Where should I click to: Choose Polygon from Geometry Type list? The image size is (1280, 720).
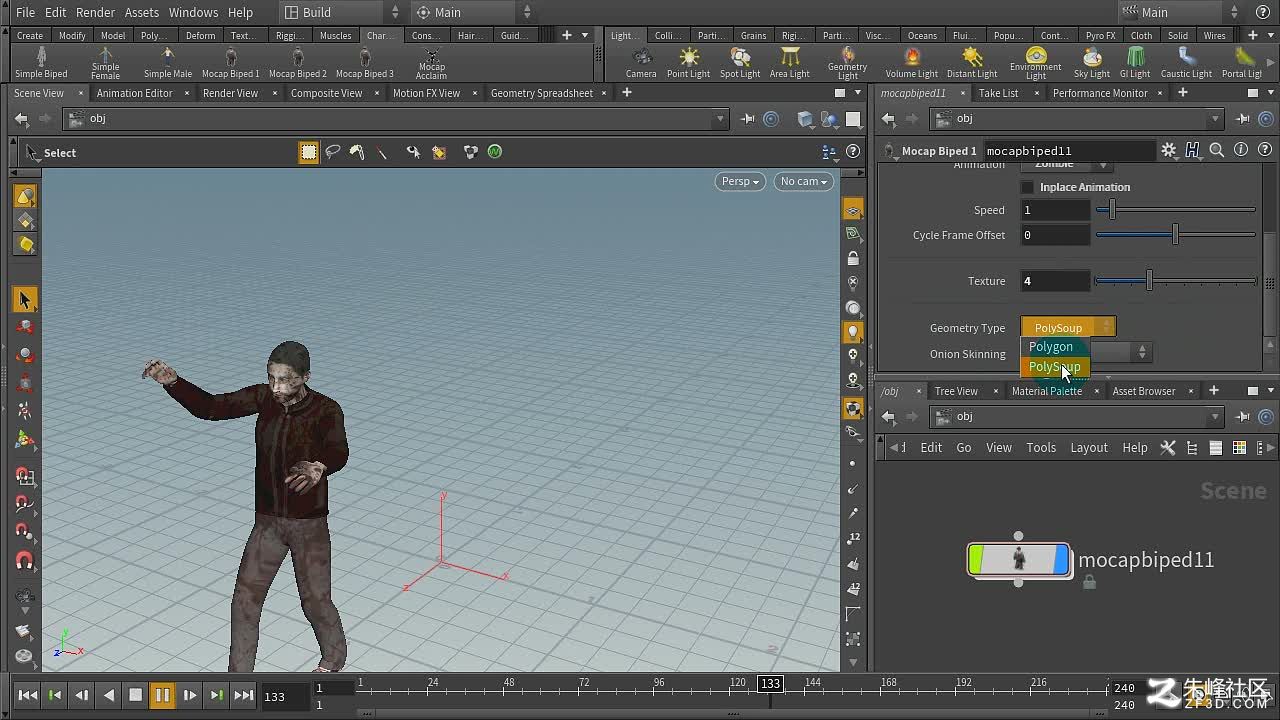1055,347
